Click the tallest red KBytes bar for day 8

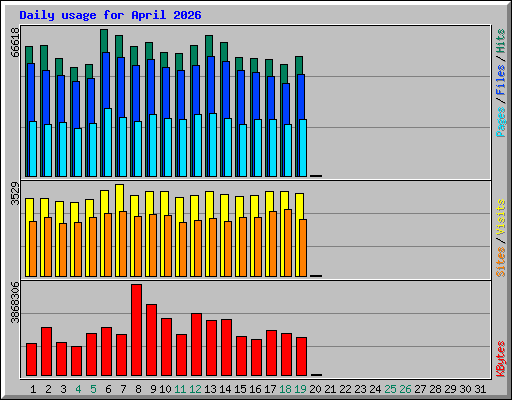point(136,330)
